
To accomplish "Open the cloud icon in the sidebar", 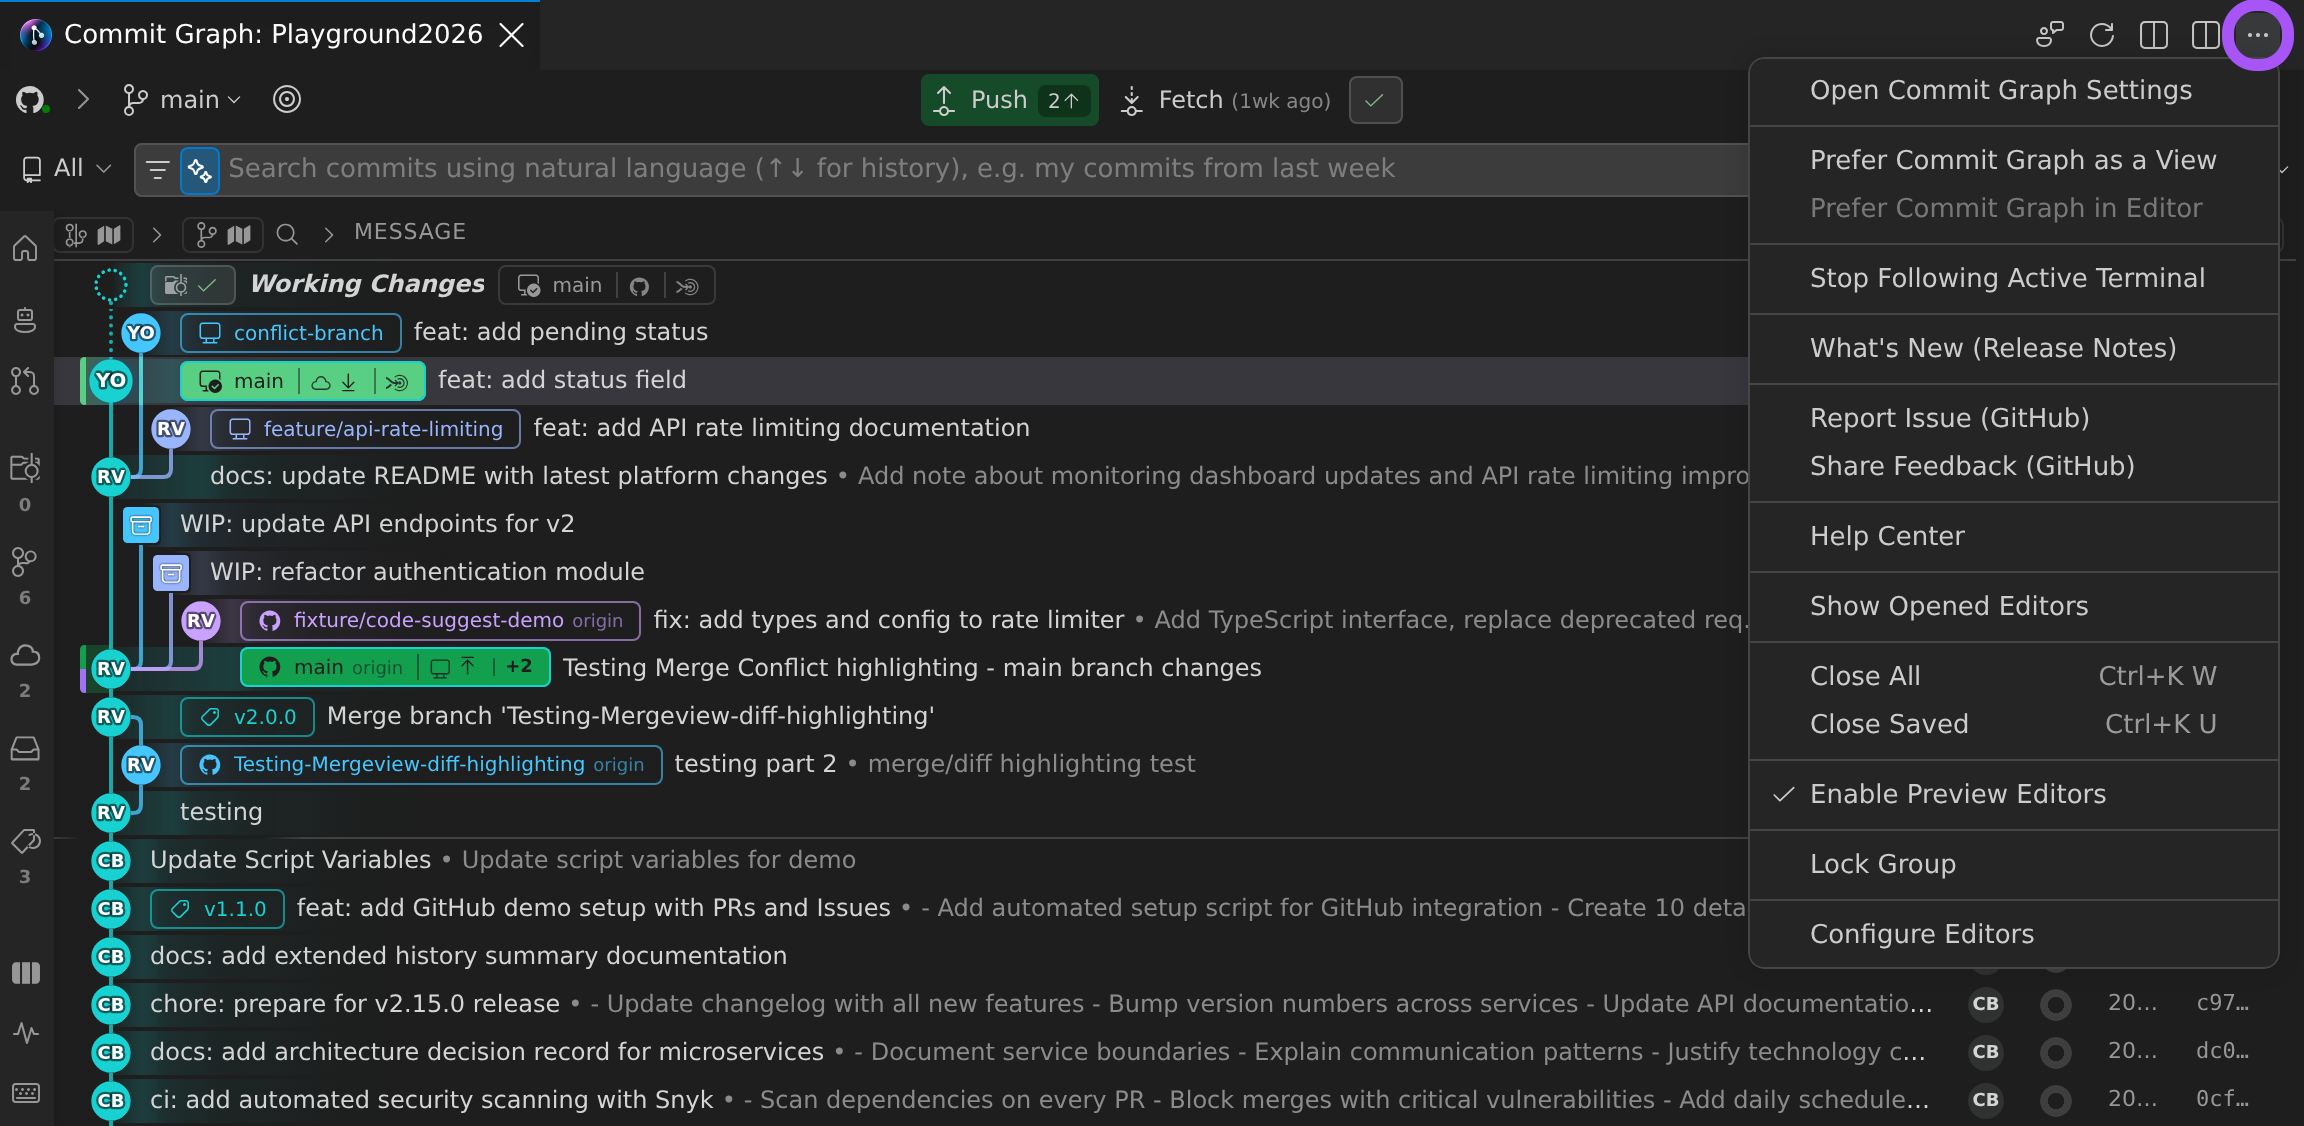I will [x=25, y=656].
